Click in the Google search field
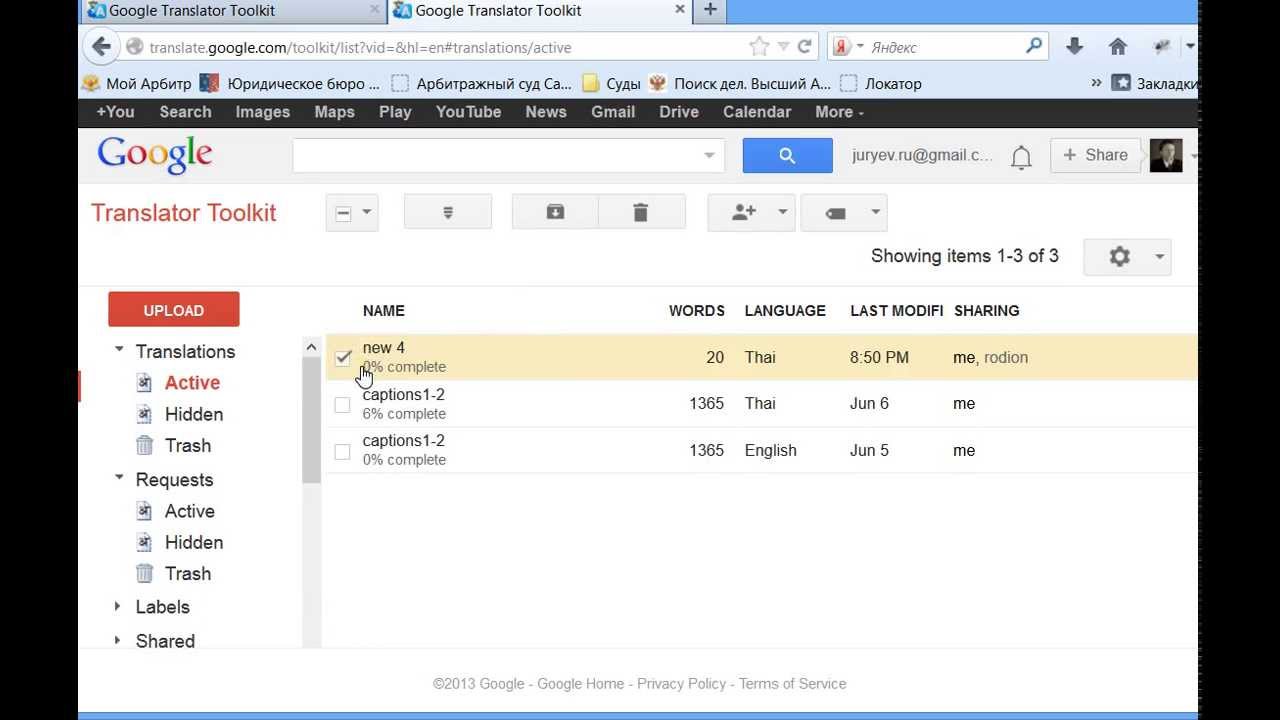The height and width of the screenshot is (720, 1280). pos(495,155)
